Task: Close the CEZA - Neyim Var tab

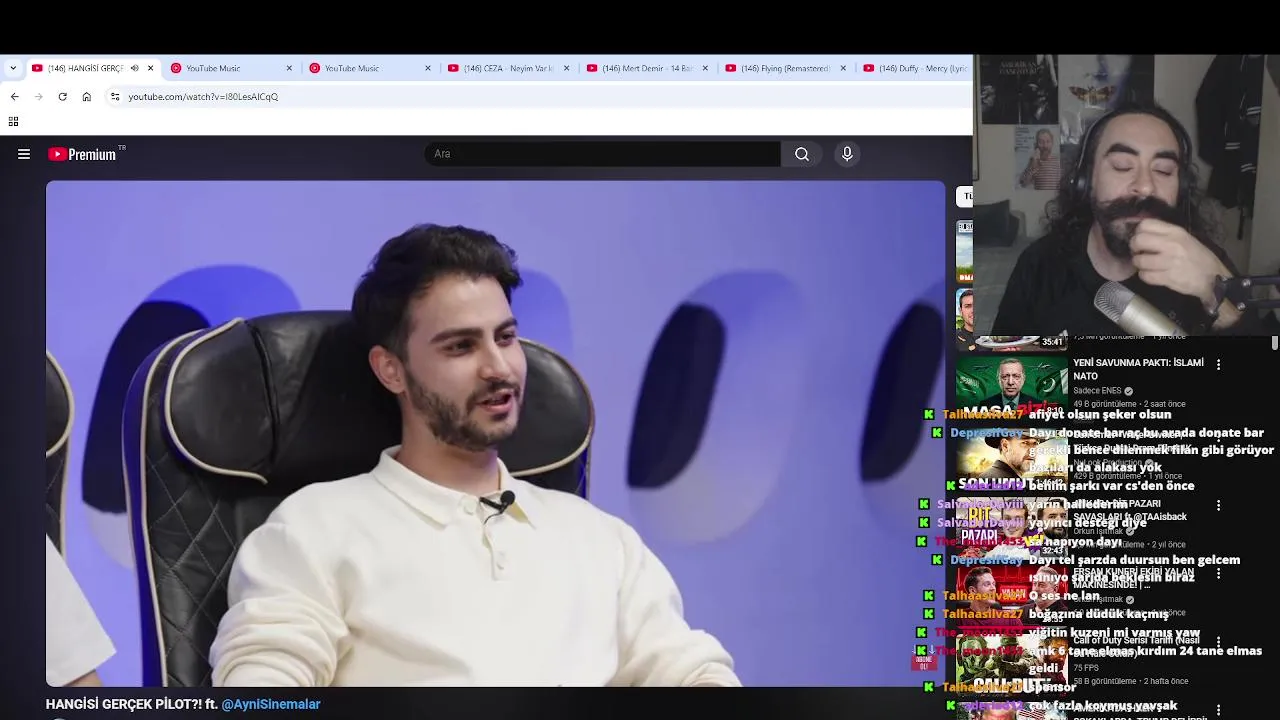Action: 566,68
